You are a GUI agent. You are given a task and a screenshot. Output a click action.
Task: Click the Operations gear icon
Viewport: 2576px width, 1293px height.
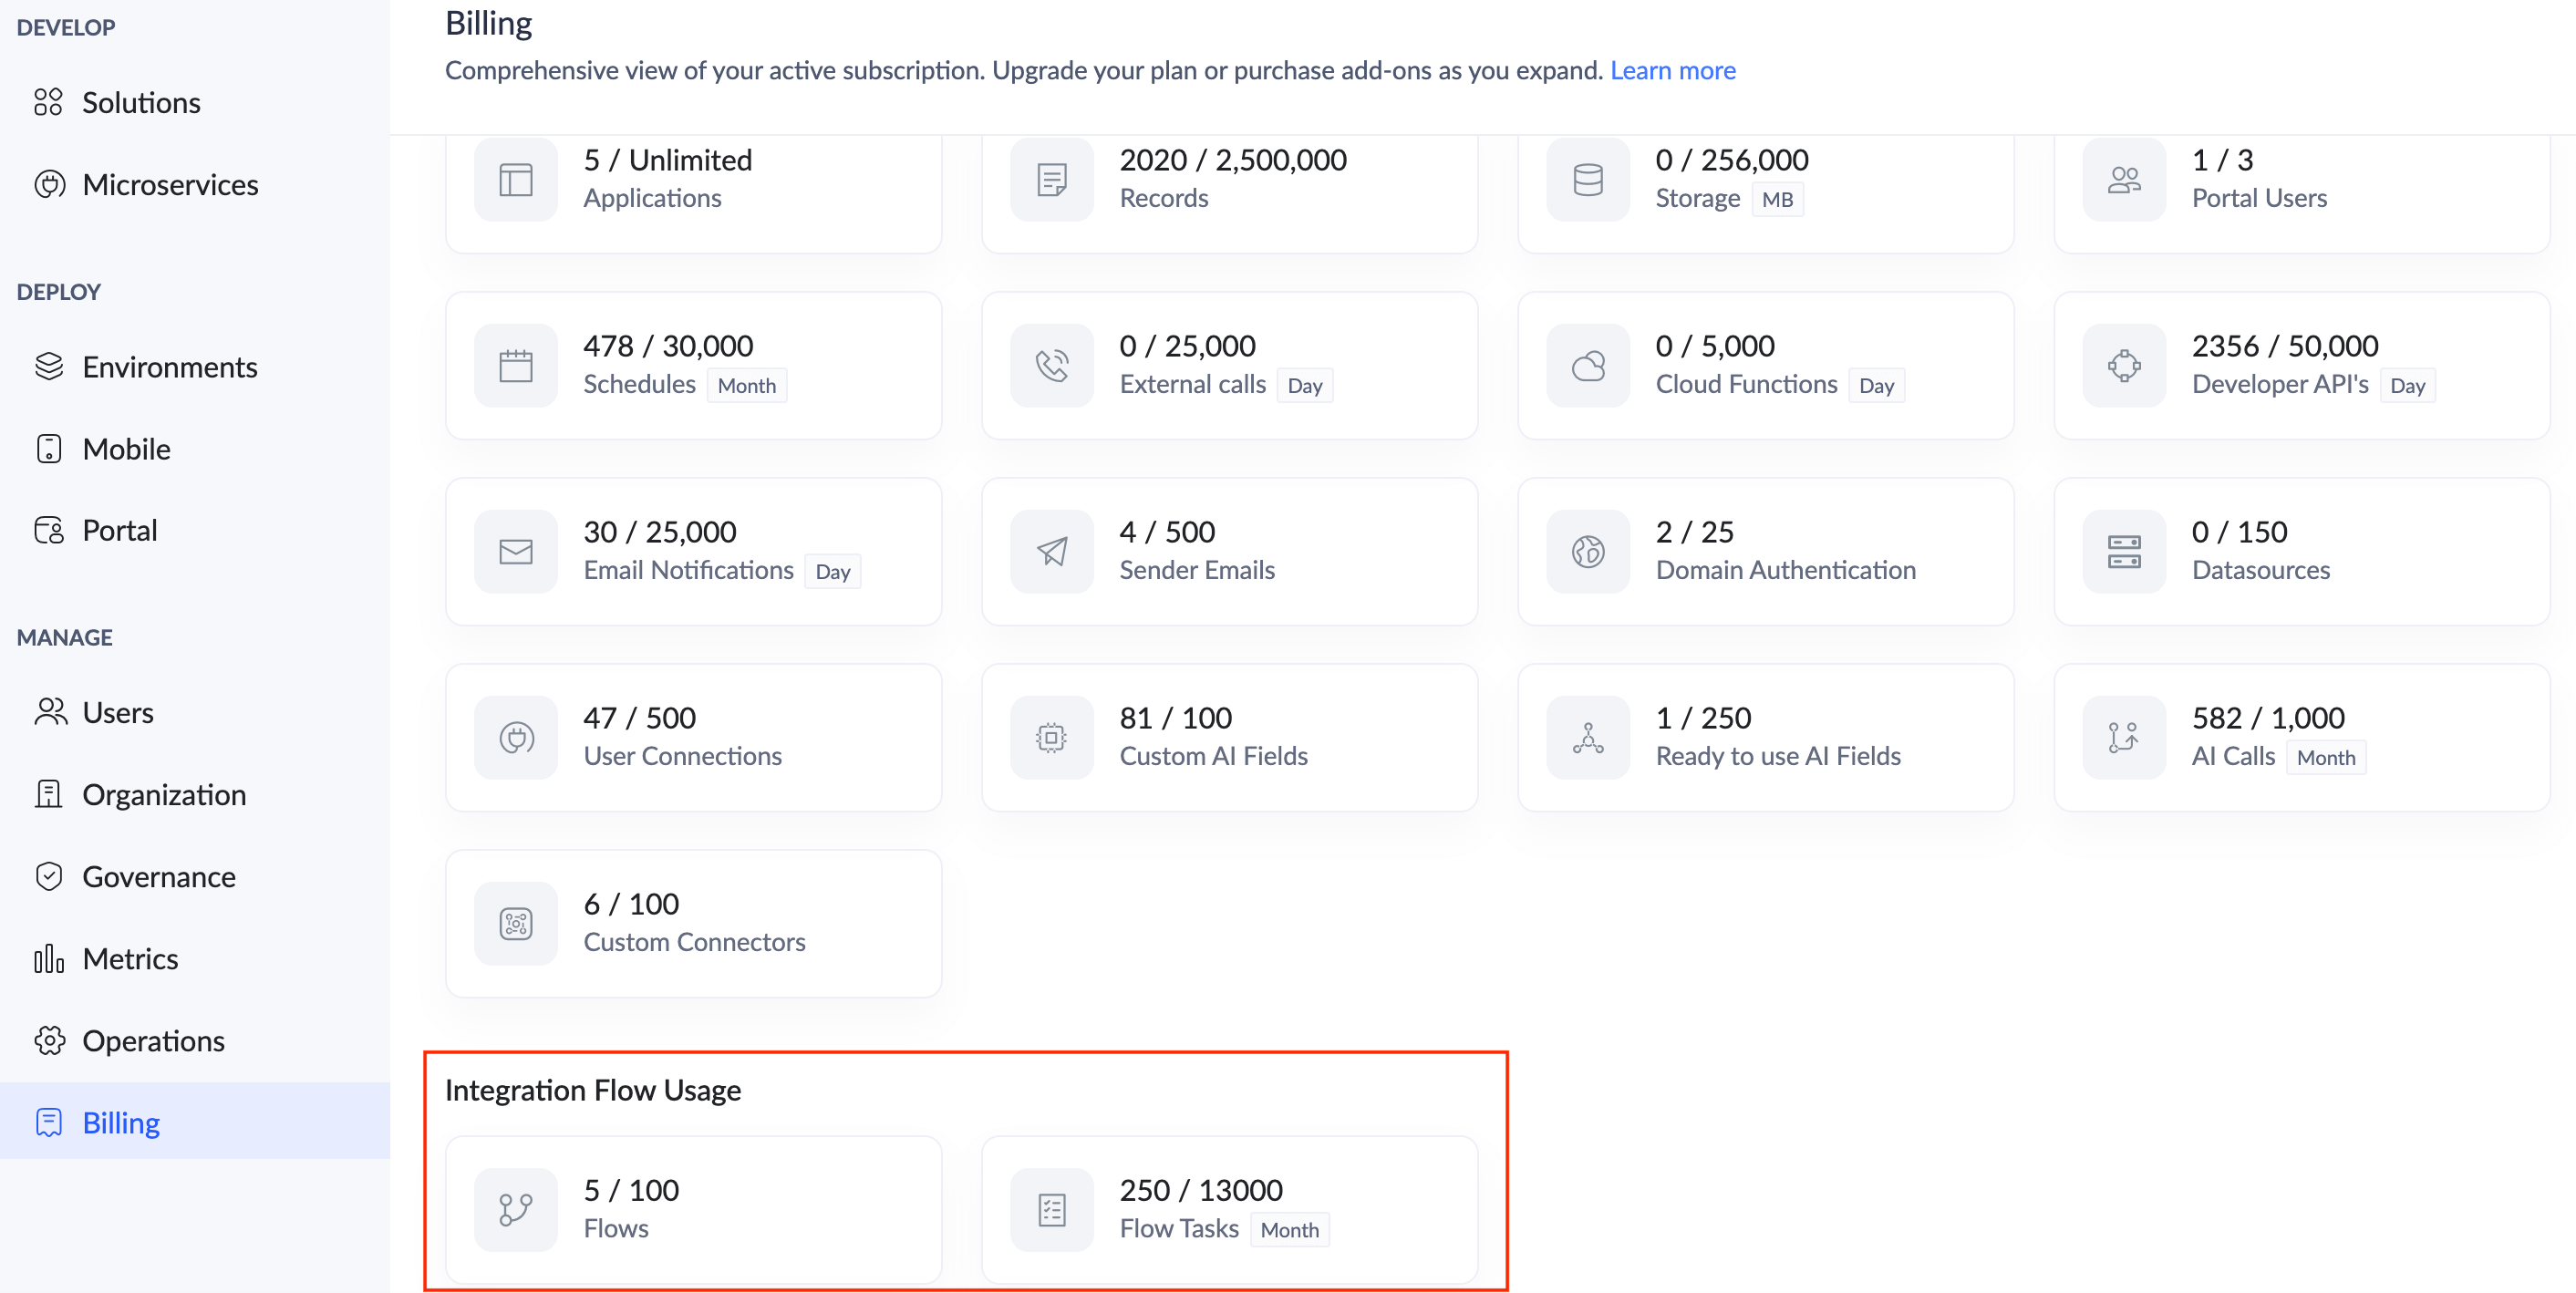click(x=49, y=1040)
